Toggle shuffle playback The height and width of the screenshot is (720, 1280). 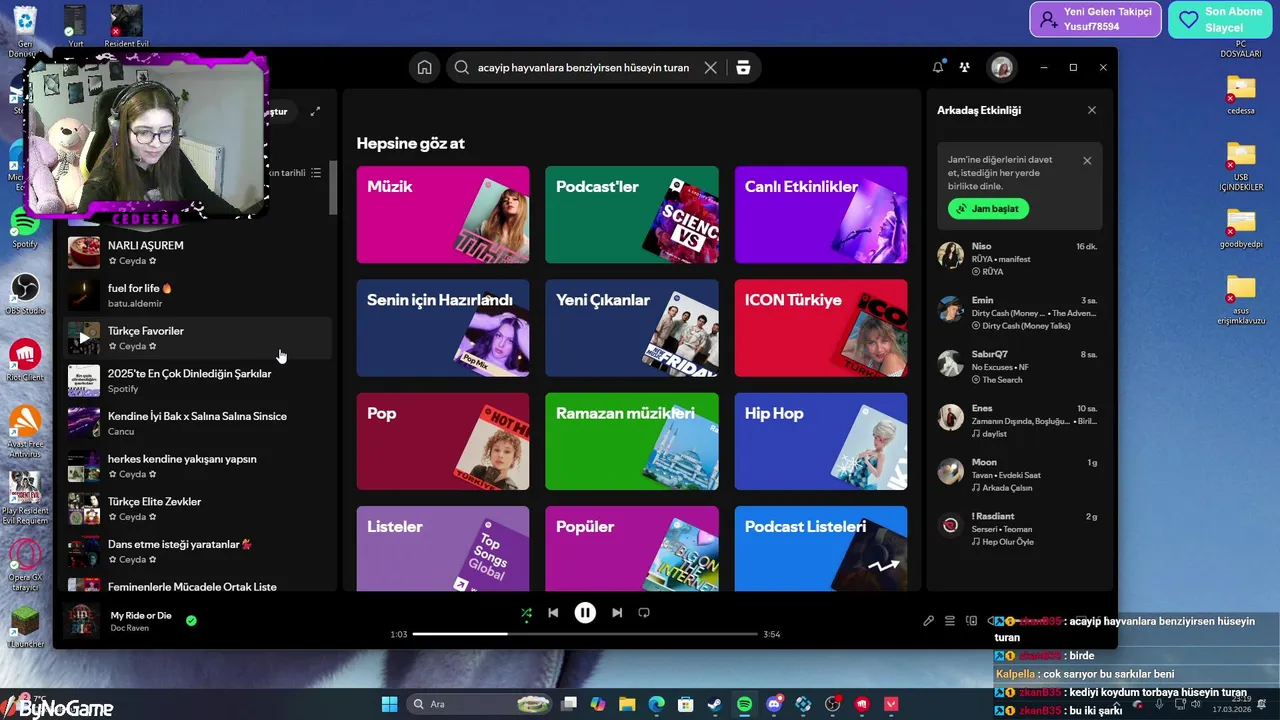pyautogui.click(x=526, y=612)
